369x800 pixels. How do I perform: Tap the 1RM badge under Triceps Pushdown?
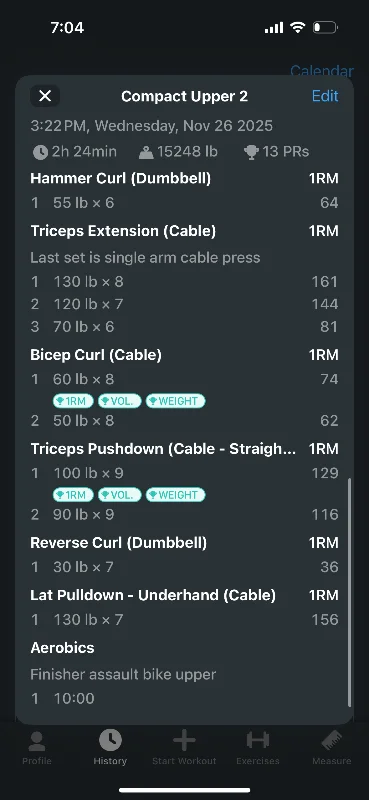click(x=73, y=495)
